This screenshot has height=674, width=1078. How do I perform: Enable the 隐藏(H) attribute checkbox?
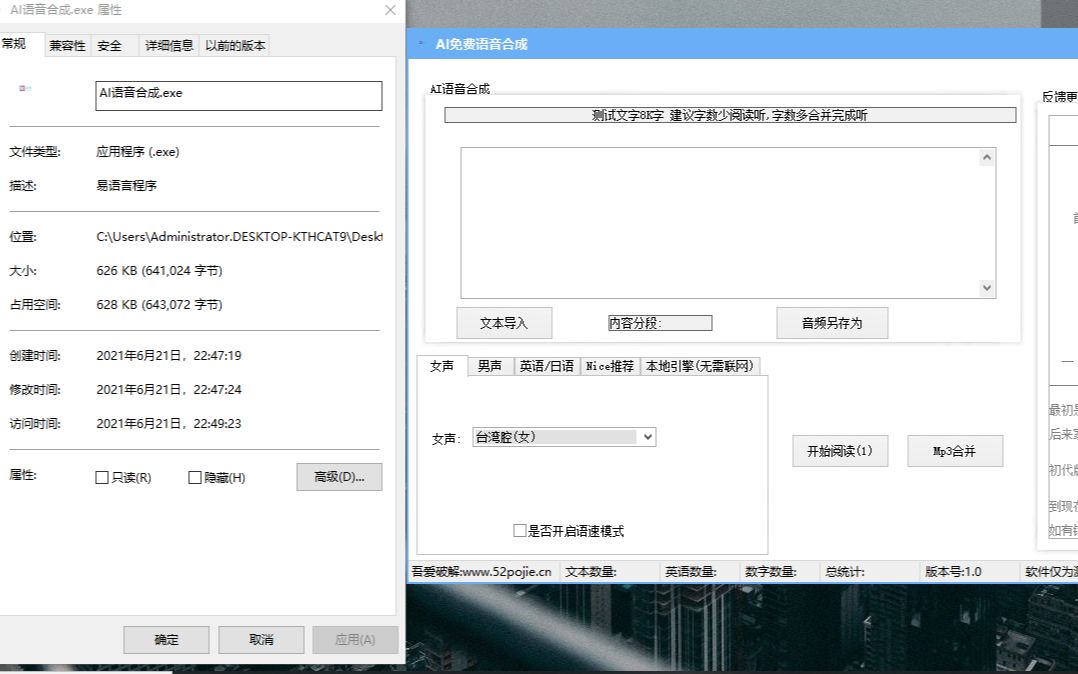[195, 477]
